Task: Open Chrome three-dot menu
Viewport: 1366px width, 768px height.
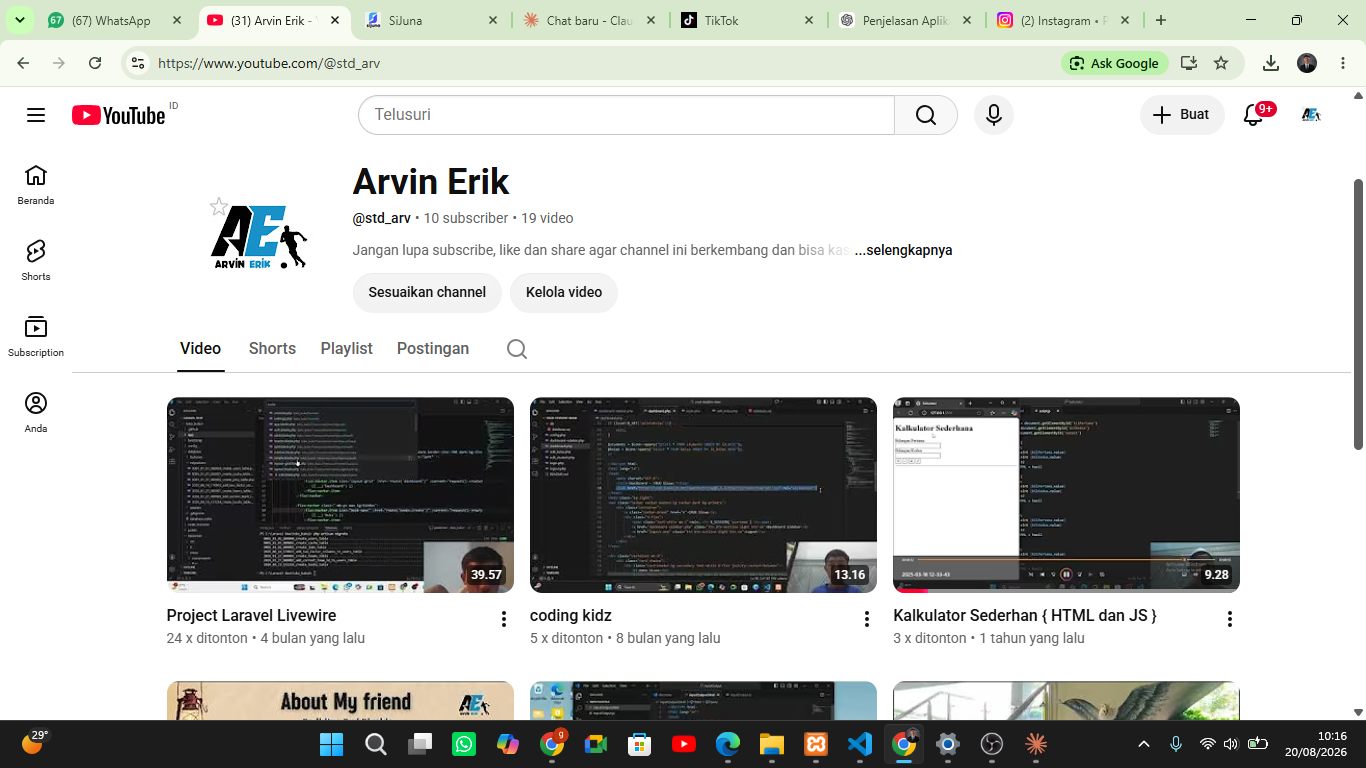Action: point(1342,63)
